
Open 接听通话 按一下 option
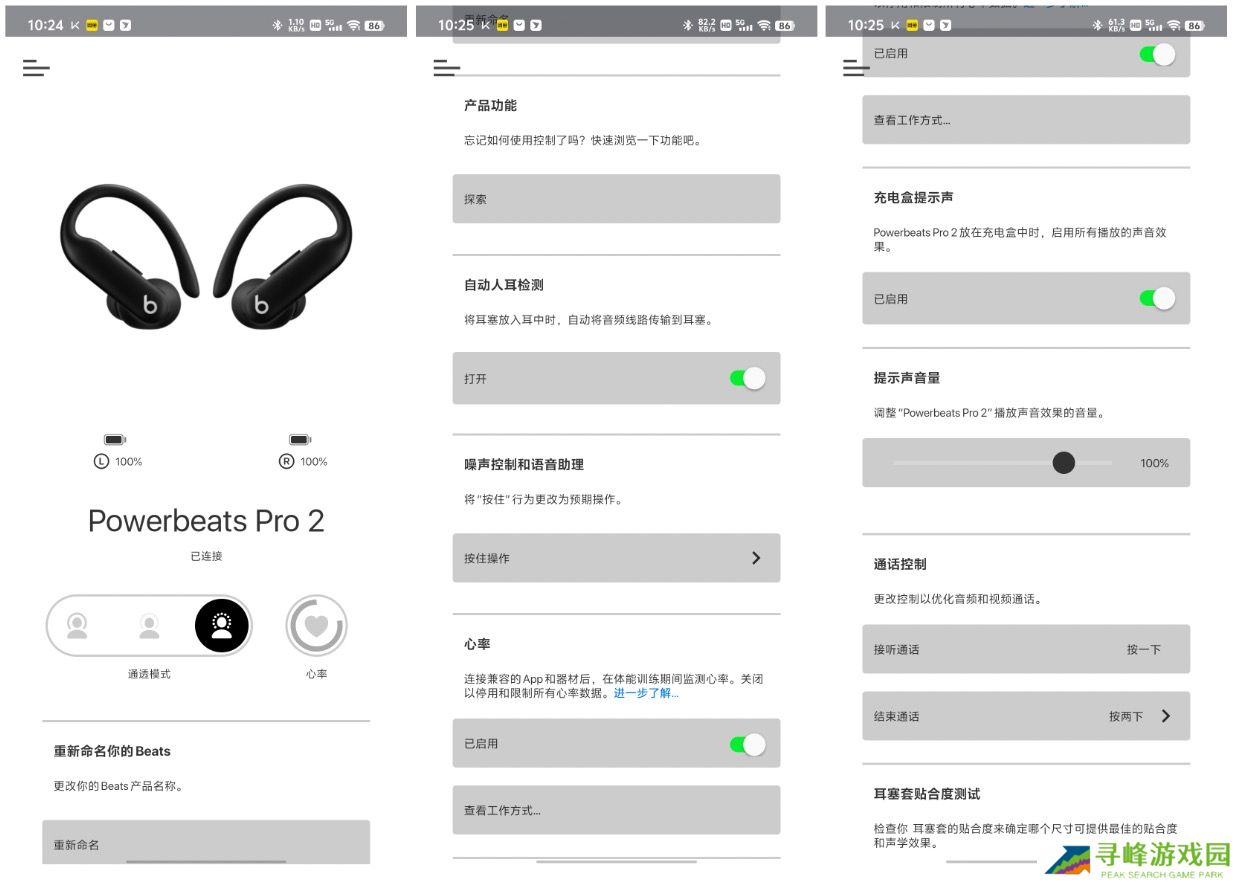[1026, 649]
